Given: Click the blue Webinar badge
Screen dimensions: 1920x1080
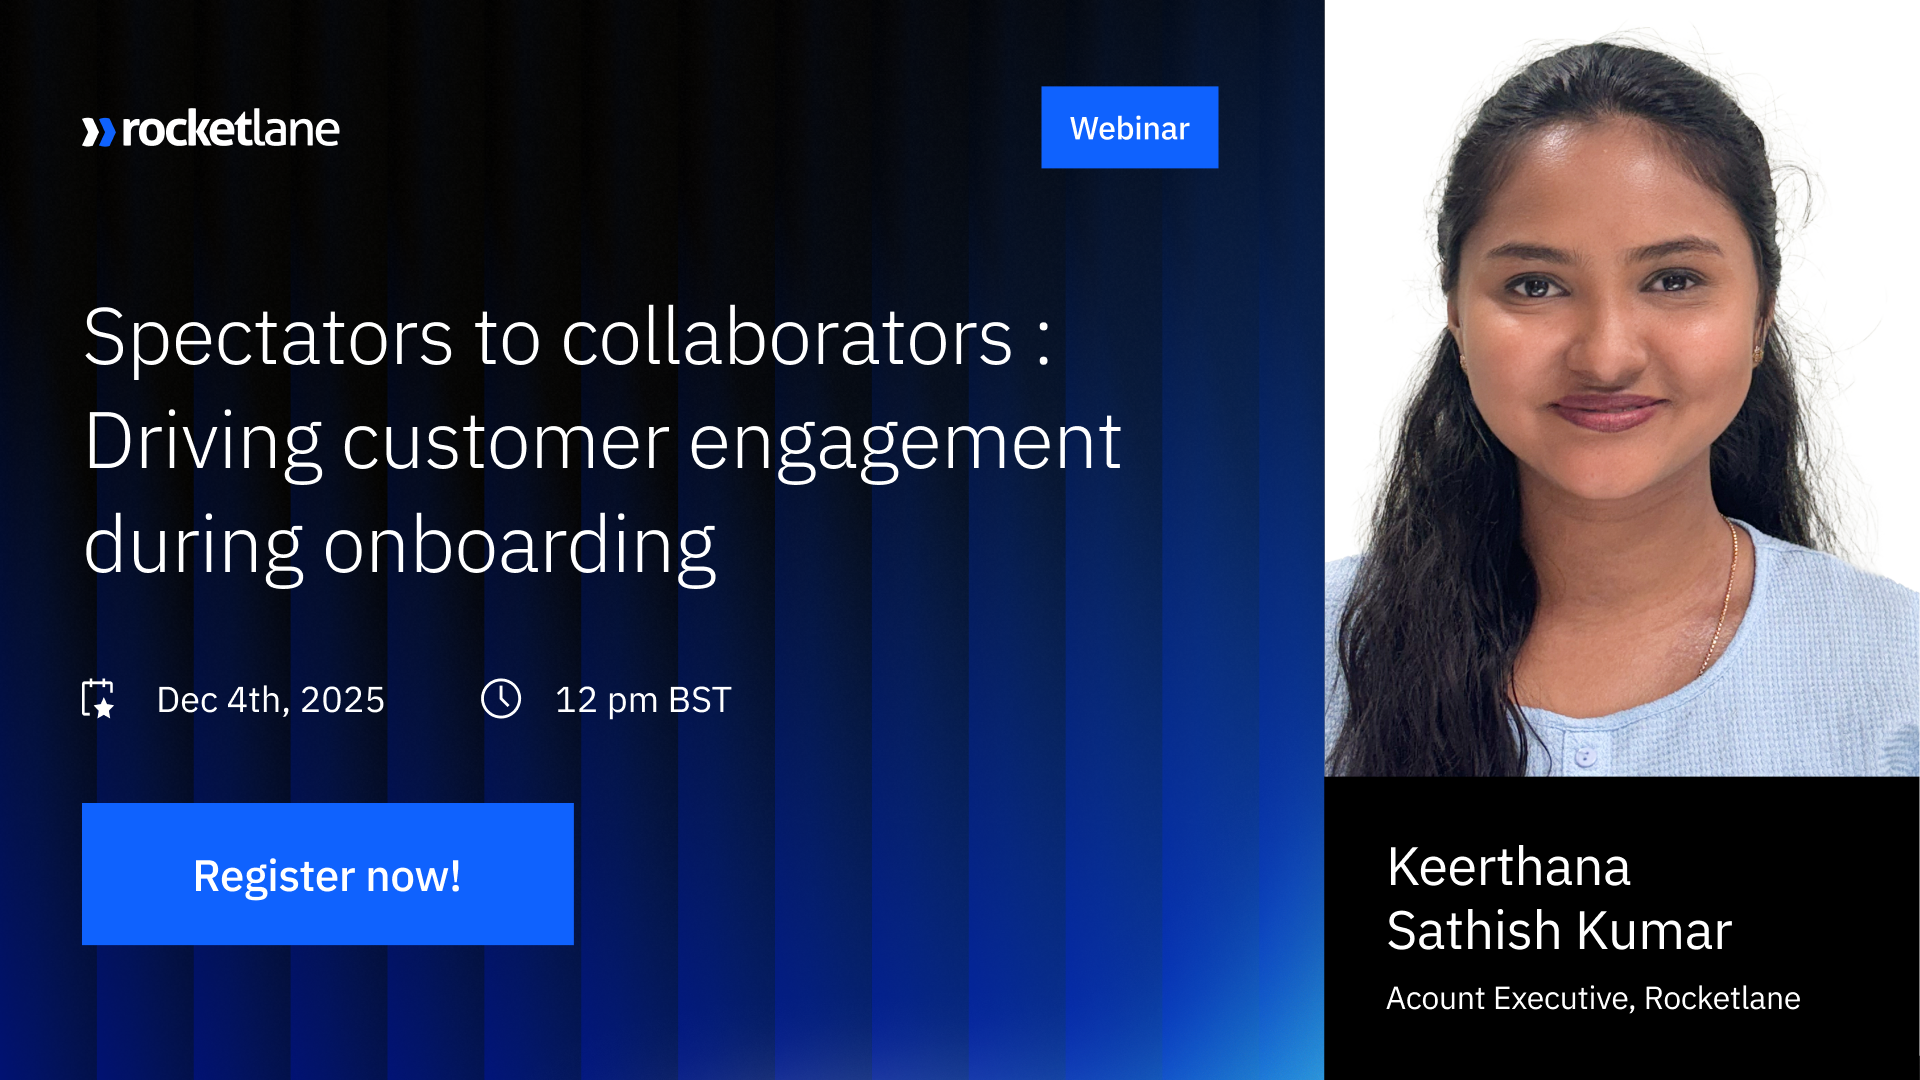Looking at the screenshot, I should (x=1129, y=127).
